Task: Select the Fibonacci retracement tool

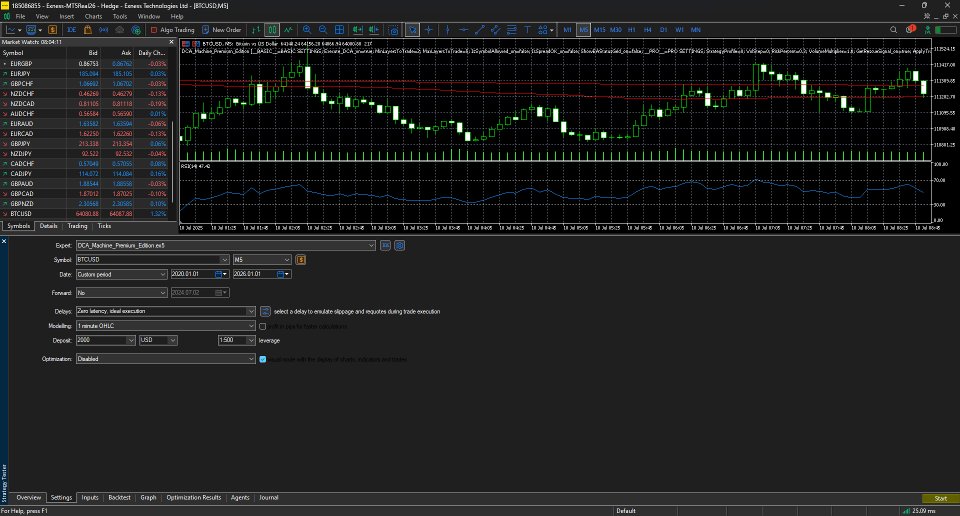Action: click(x=511, y=29)
